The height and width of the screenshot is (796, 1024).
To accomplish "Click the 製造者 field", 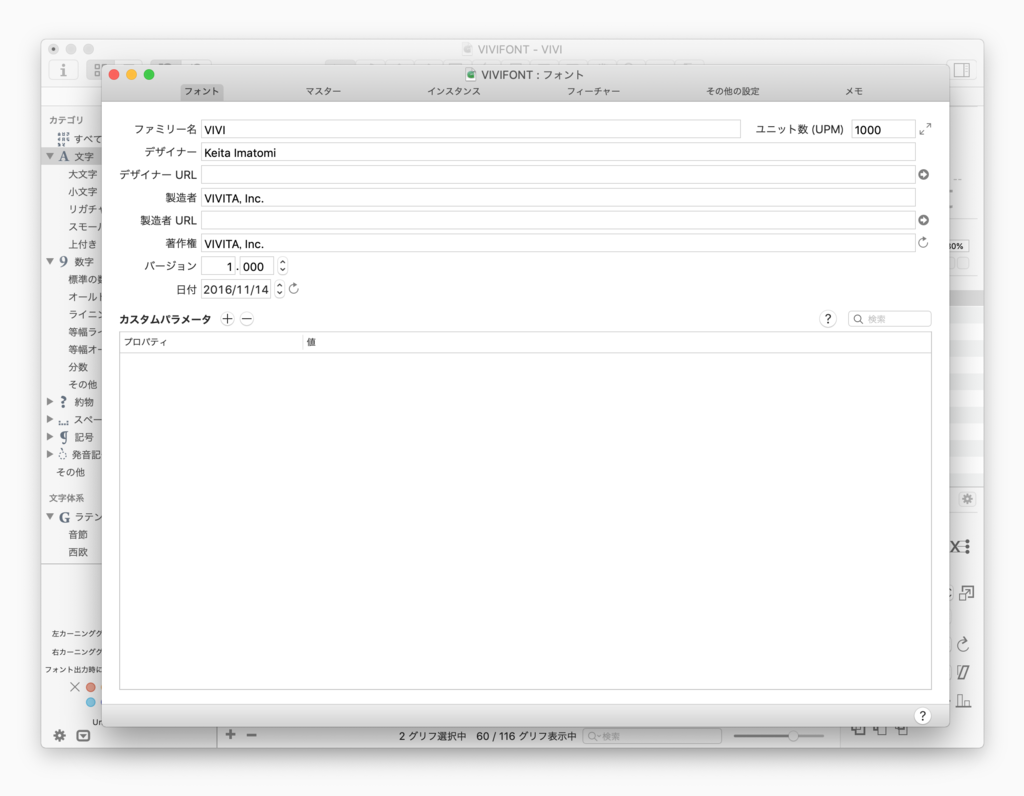I will pyautogui.click(x=558, y=198).
